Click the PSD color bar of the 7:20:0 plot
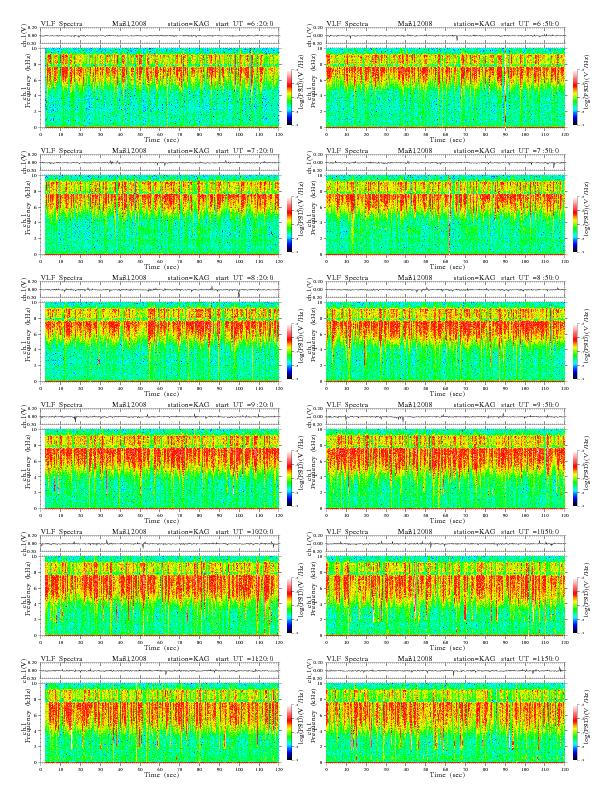The image size is (612, 792). click(x=289, y=224)
